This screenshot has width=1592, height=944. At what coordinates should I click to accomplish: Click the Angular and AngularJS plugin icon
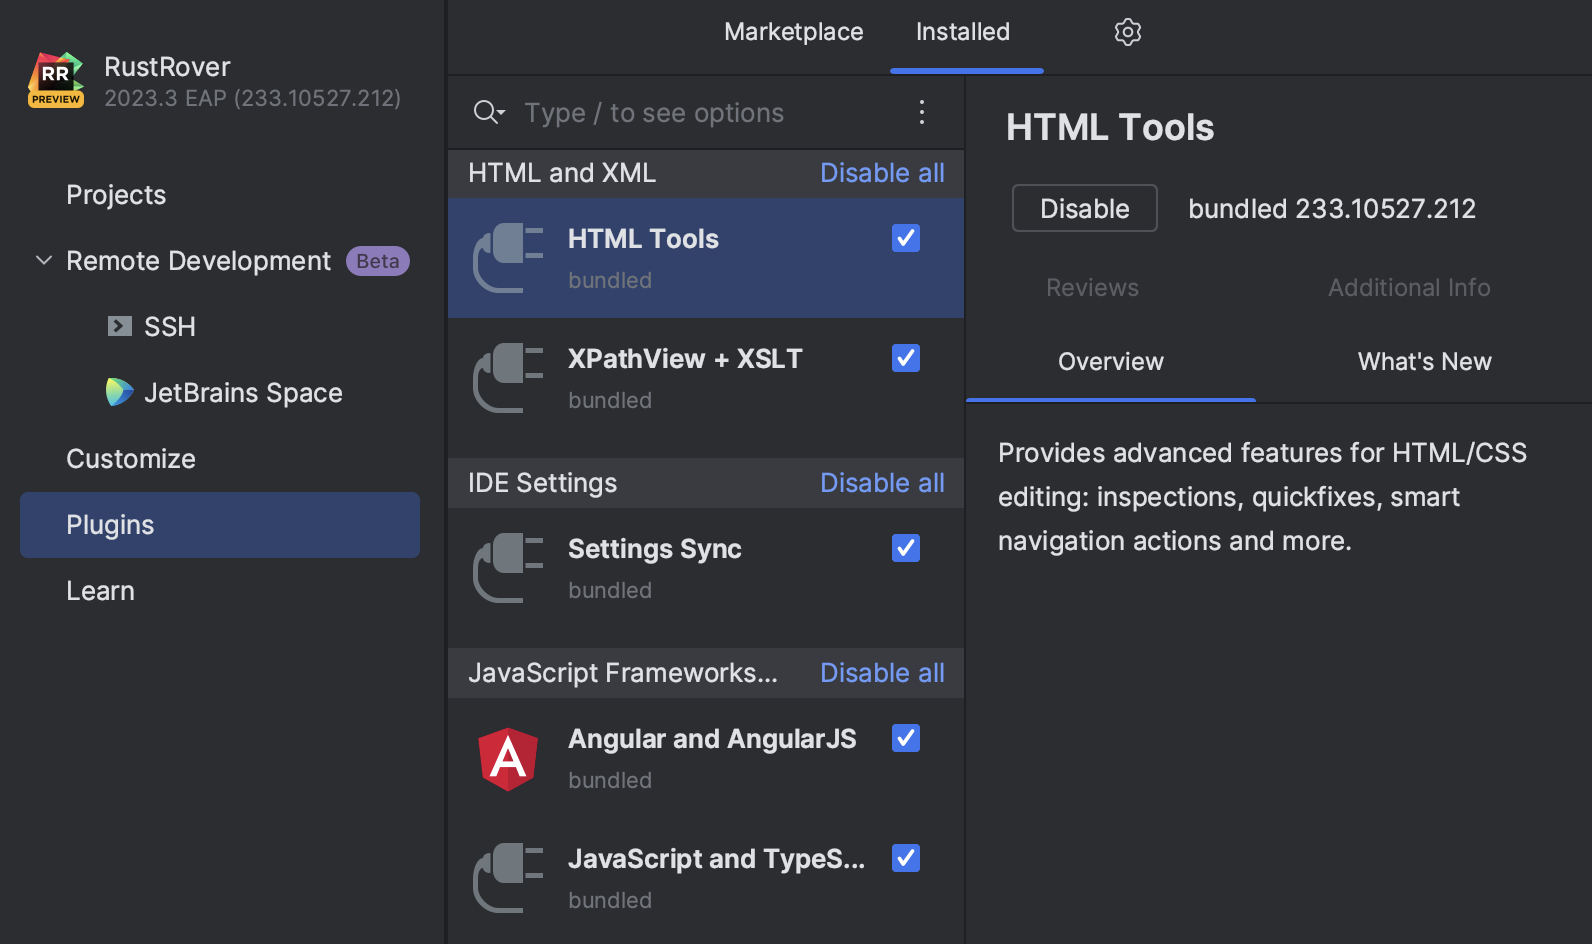pyautogui.click(x=508, y=759)
